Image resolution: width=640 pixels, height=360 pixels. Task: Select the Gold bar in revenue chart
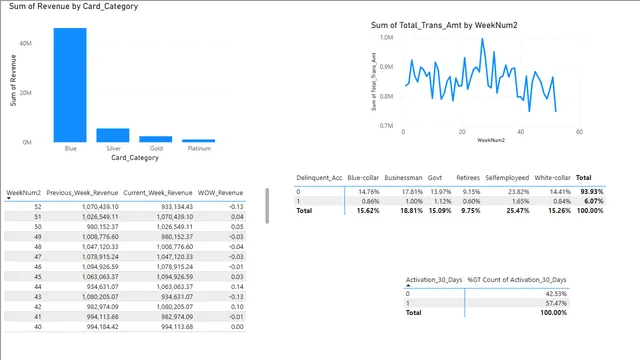coord(156,139)
